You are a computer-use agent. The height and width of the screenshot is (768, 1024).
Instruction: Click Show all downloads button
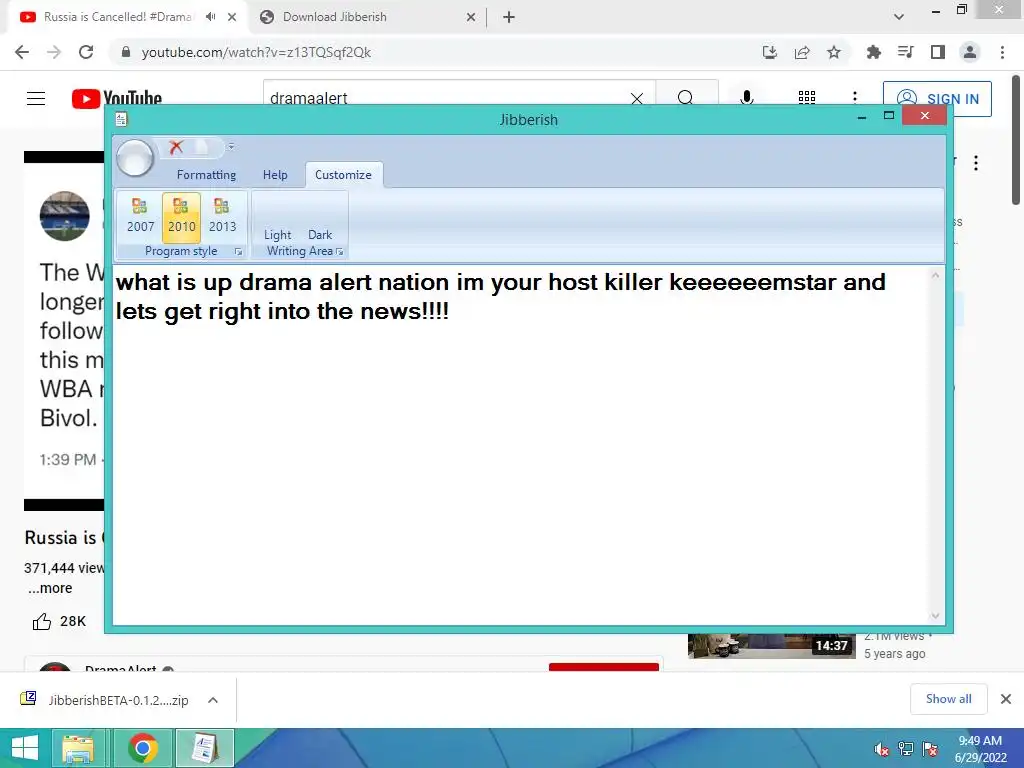(x=948, y=699)
